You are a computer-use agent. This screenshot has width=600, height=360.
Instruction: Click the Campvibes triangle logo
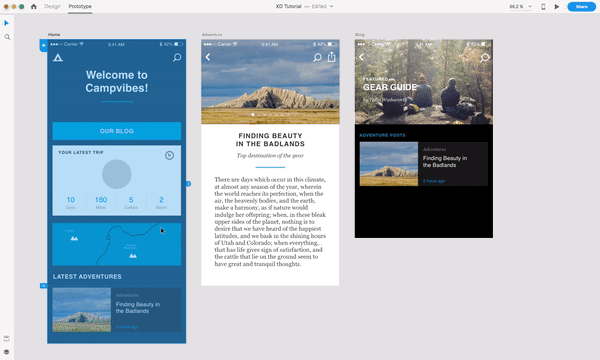(x=58, y=58)
